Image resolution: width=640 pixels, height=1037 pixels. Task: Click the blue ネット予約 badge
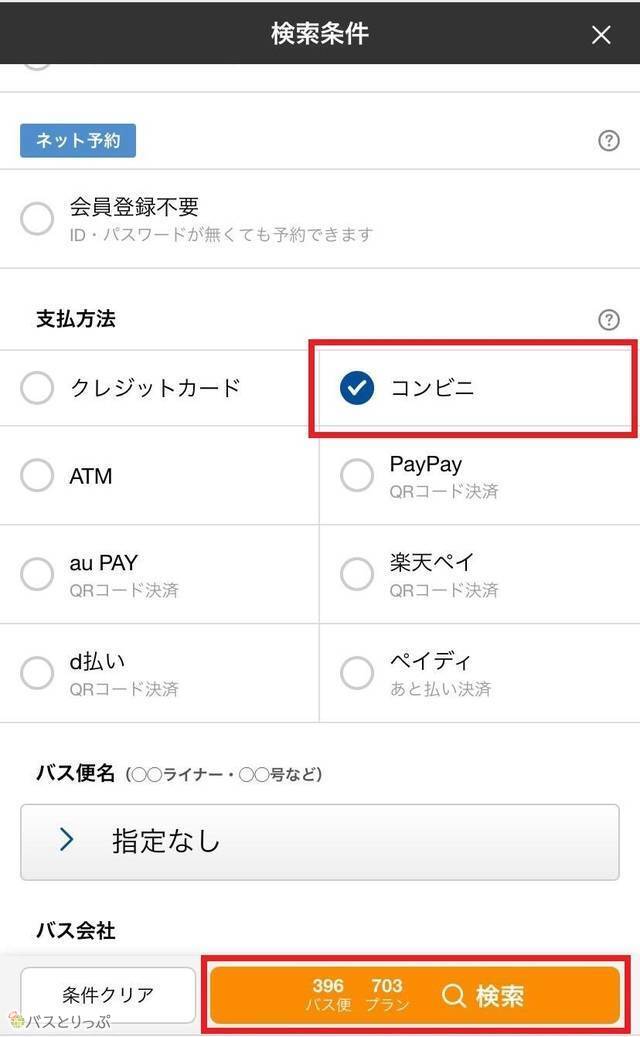coord(77,141)
